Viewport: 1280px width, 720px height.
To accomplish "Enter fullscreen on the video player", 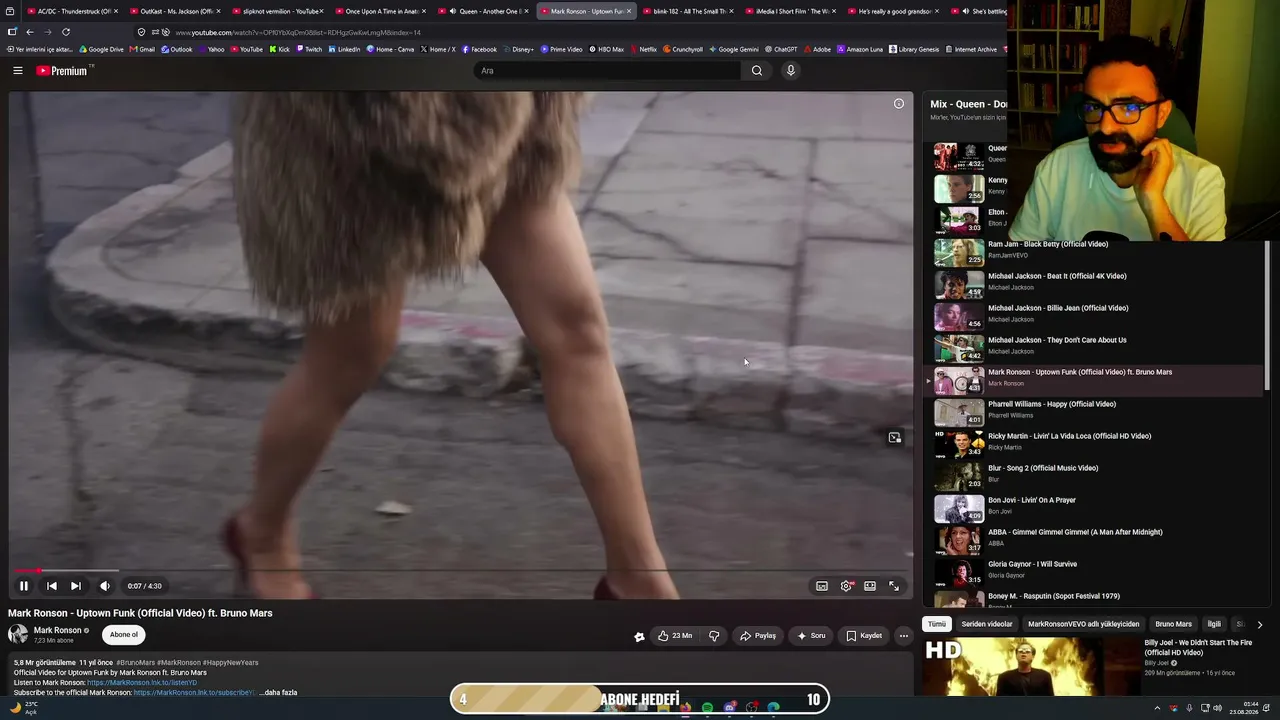I will 894,586.
